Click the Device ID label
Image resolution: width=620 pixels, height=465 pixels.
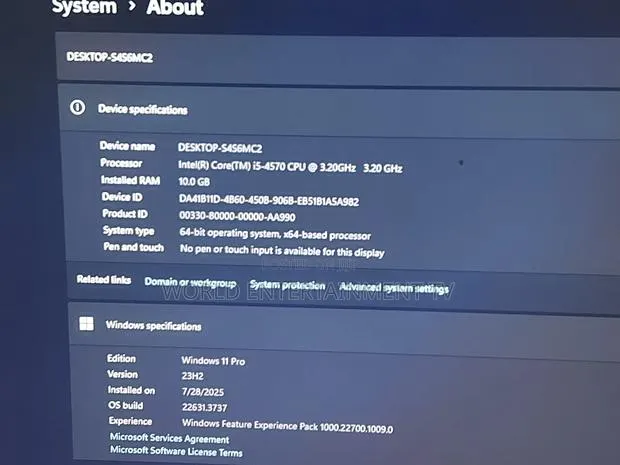coord(122,197)
